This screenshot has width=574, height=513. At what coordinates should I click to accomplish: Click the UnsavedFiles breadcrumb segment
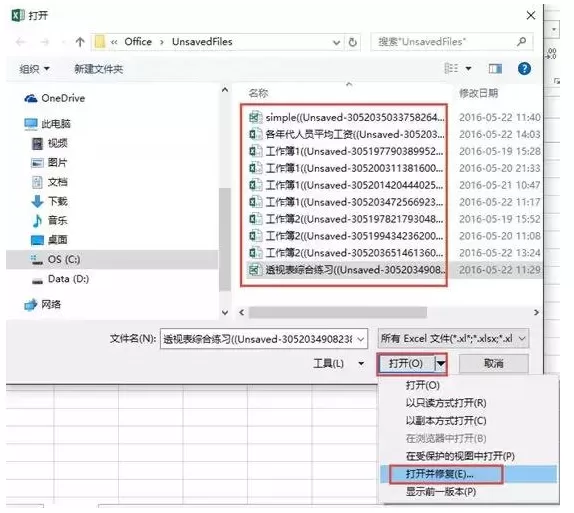coord(202,42)
